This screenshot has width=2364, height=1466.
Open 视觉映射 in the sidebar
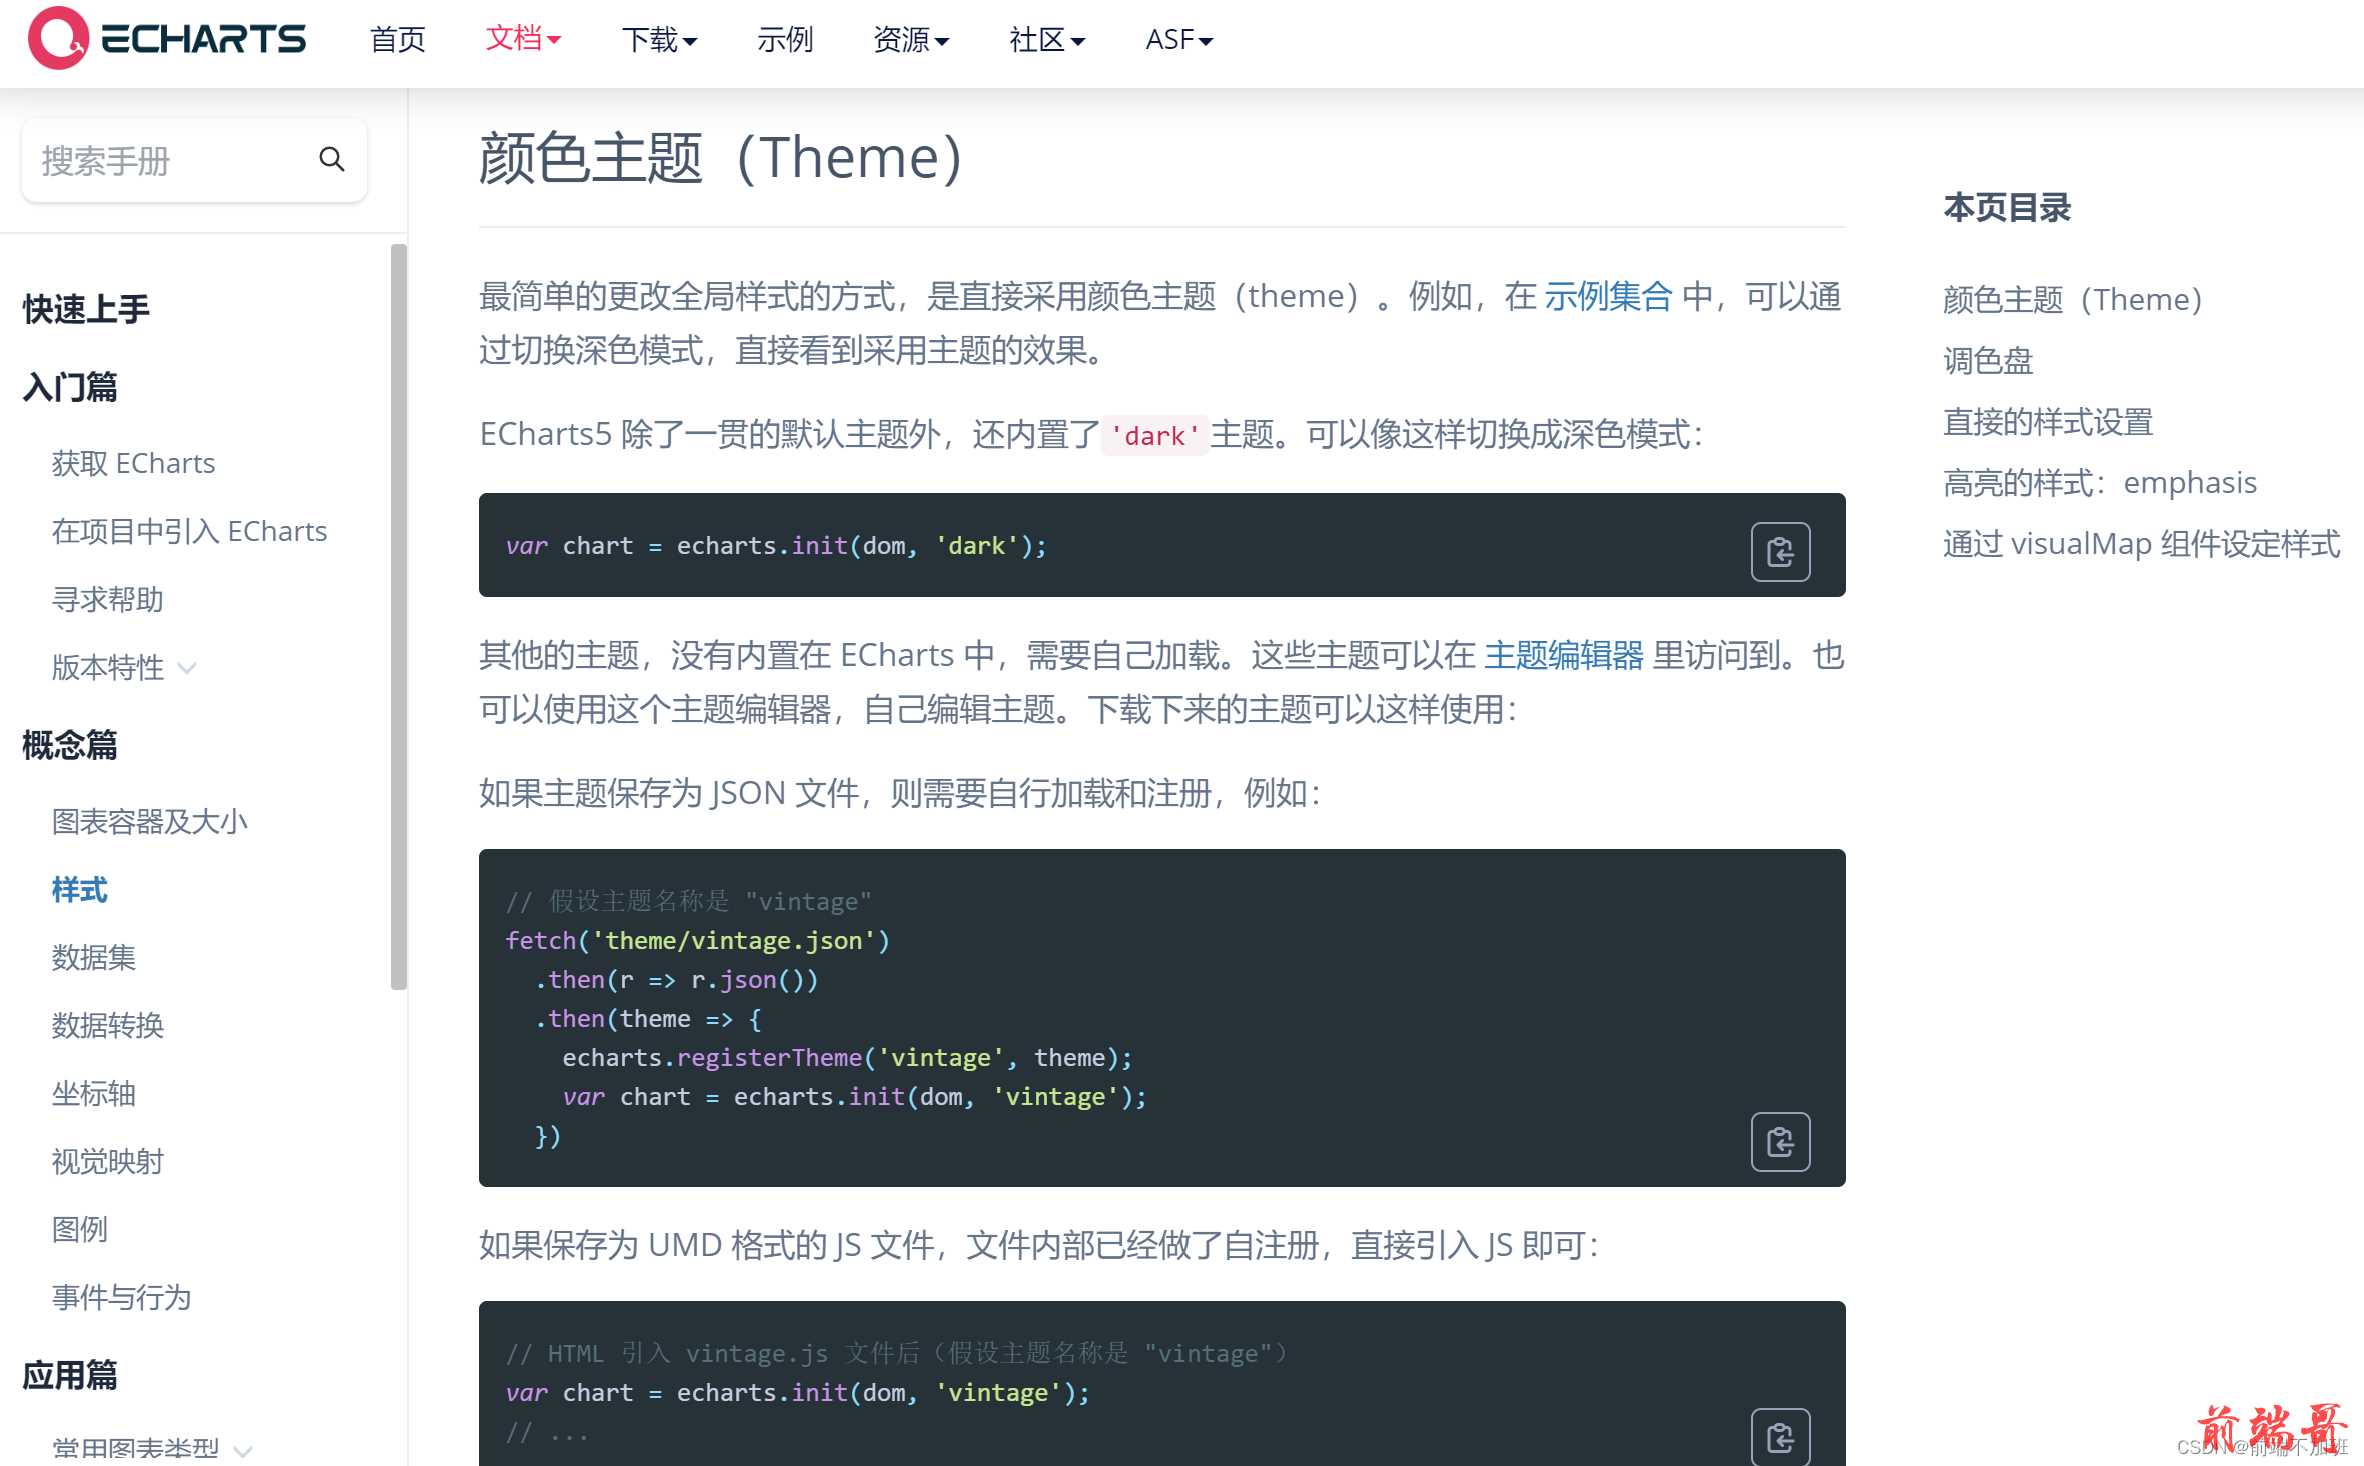[107, 1161]
